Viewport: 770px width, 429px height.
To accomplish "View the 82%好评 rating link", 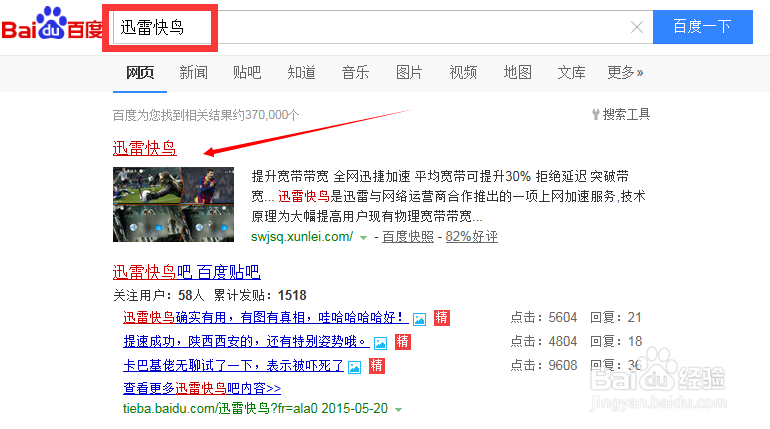I will click(471, 237).
